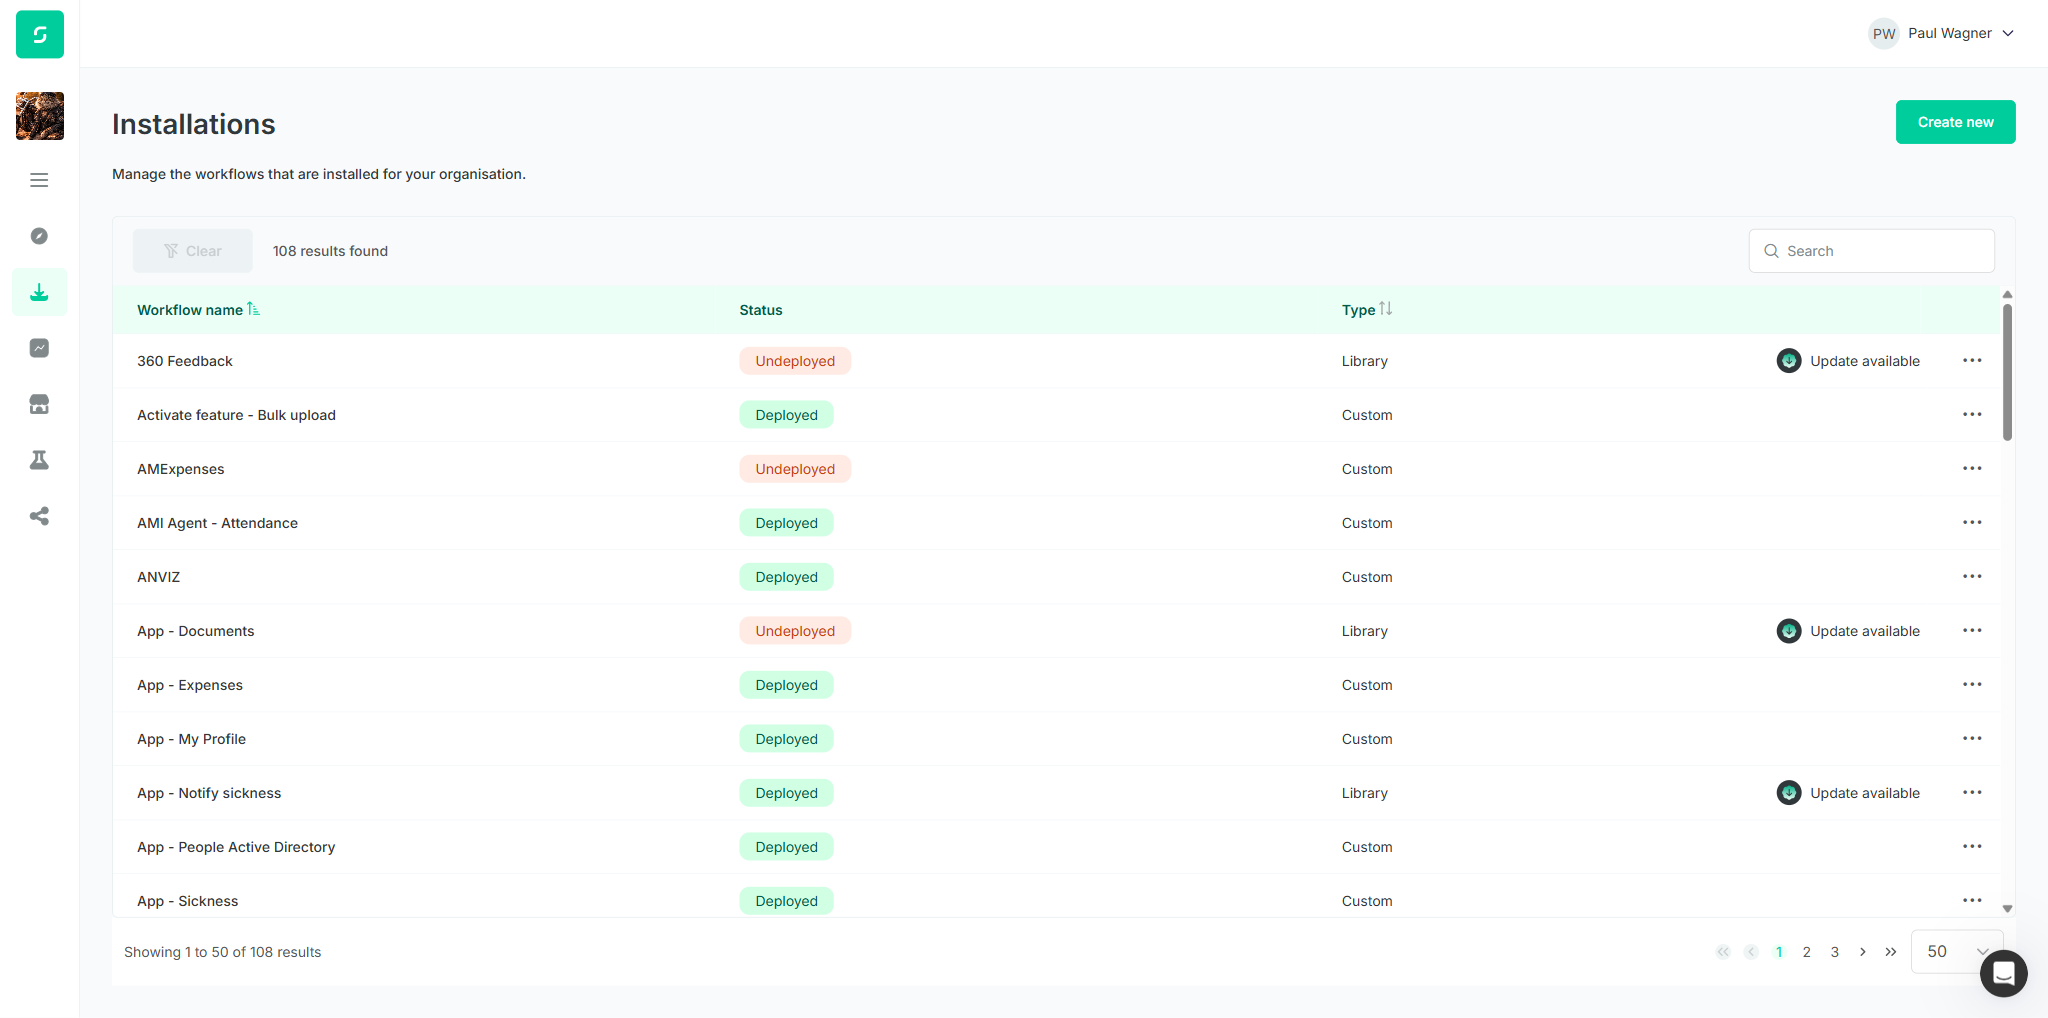Expand the Paul Wagner user menu

click(x=1941, y=33)
